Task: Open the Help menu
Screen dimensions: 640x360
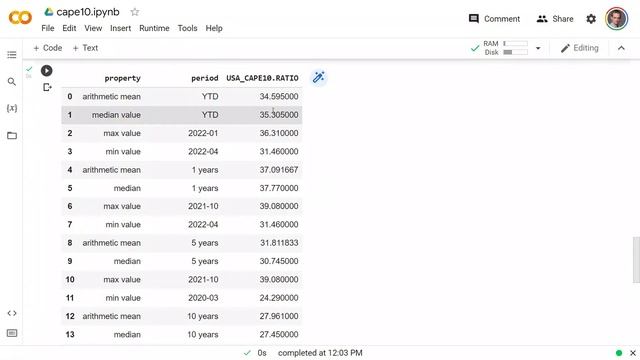Action: 214,28
